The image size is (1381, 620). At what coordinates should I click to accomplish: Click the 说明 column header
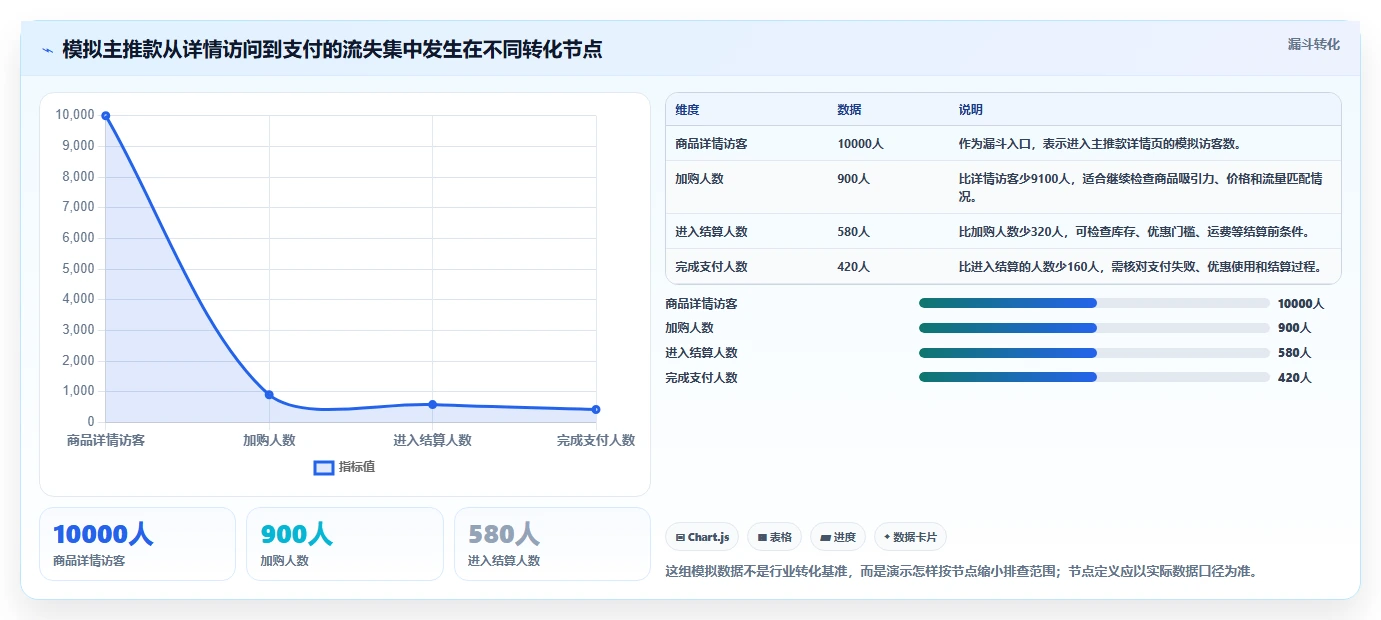[970, 110]
